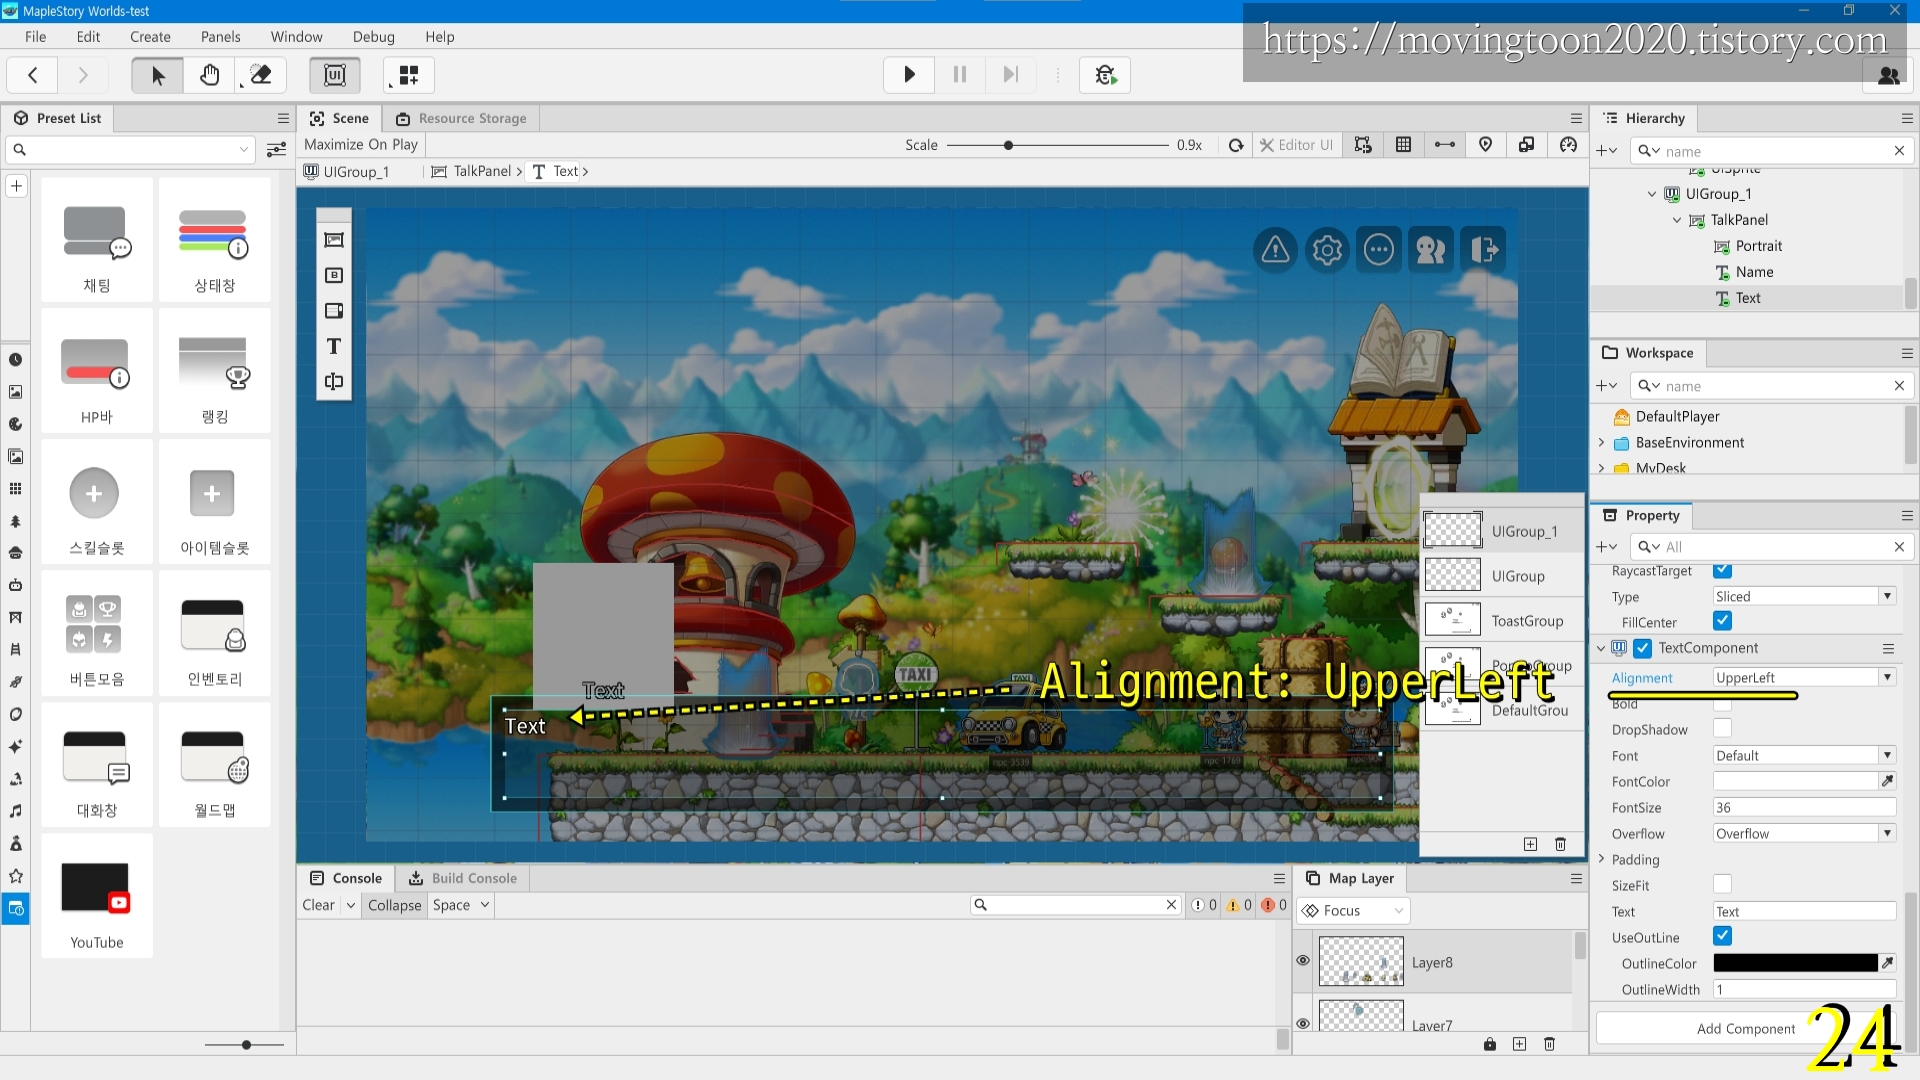
Task: Collapse the TalkPanel tree node
Action: pos(1677,220)
